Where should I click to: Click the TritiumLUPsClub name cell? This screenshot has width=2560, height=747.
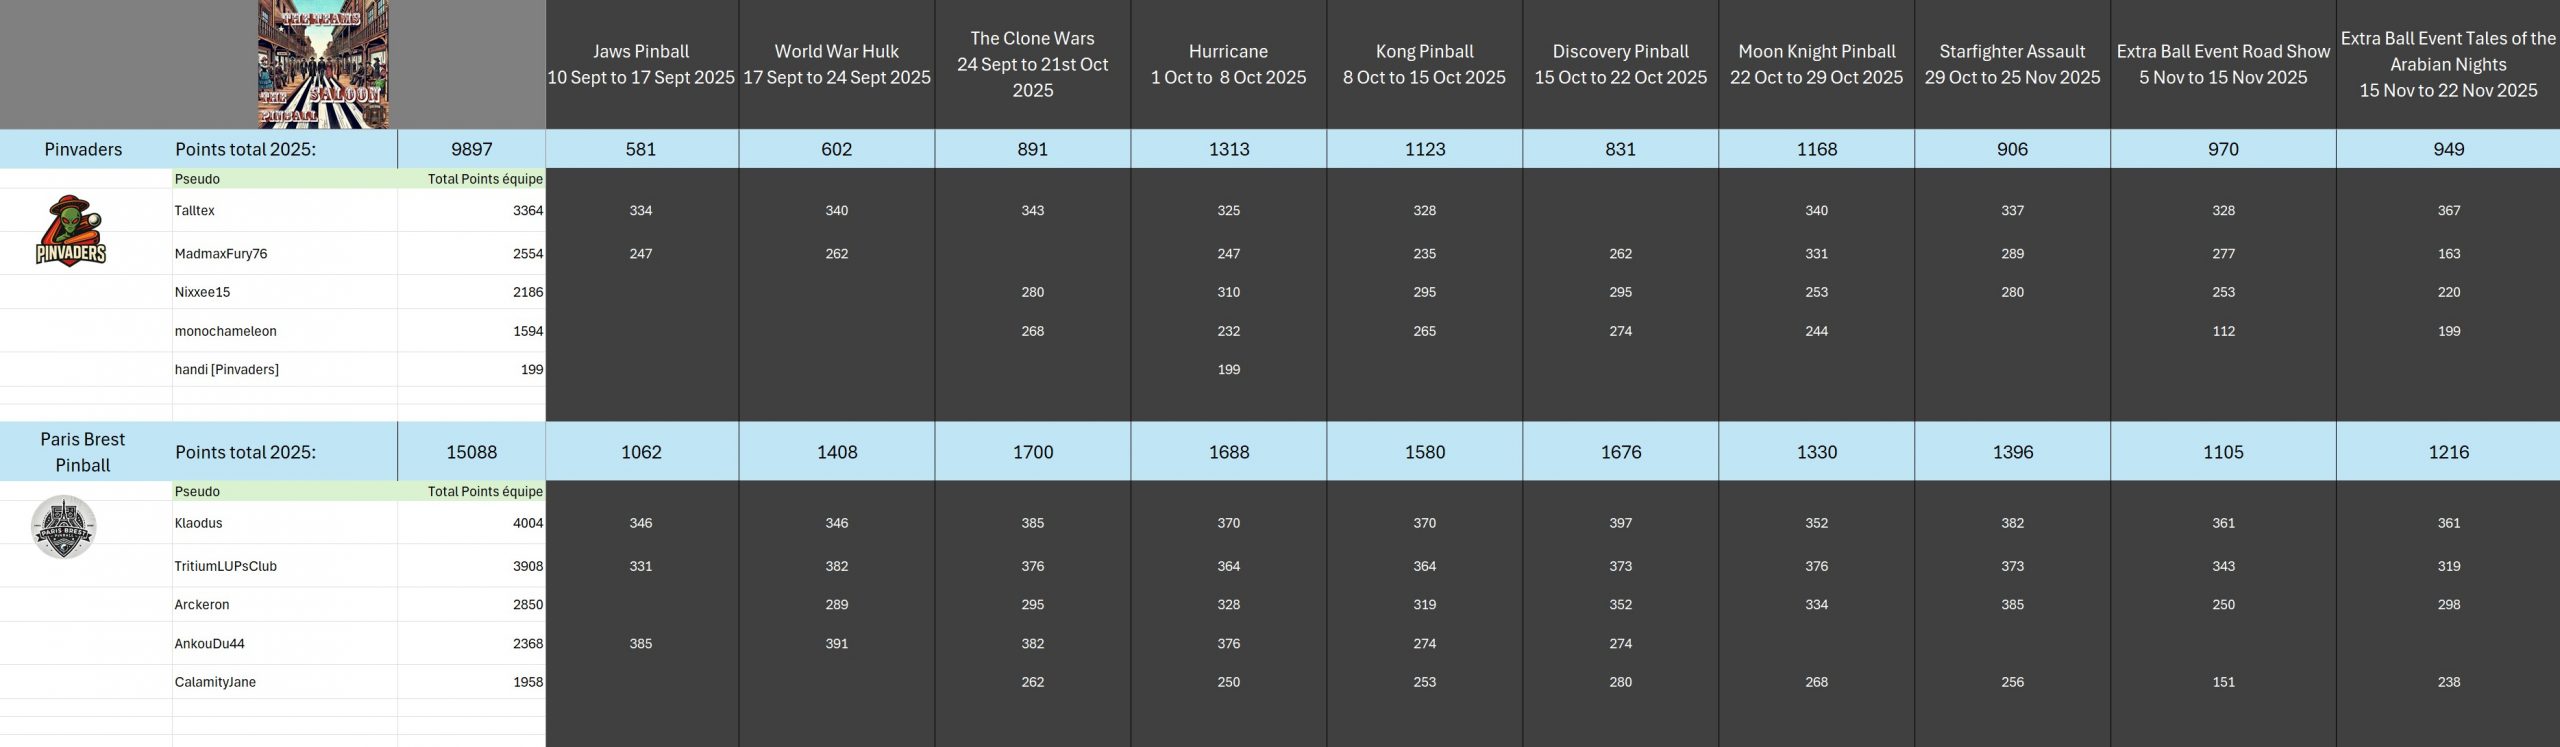click(284, 566)
